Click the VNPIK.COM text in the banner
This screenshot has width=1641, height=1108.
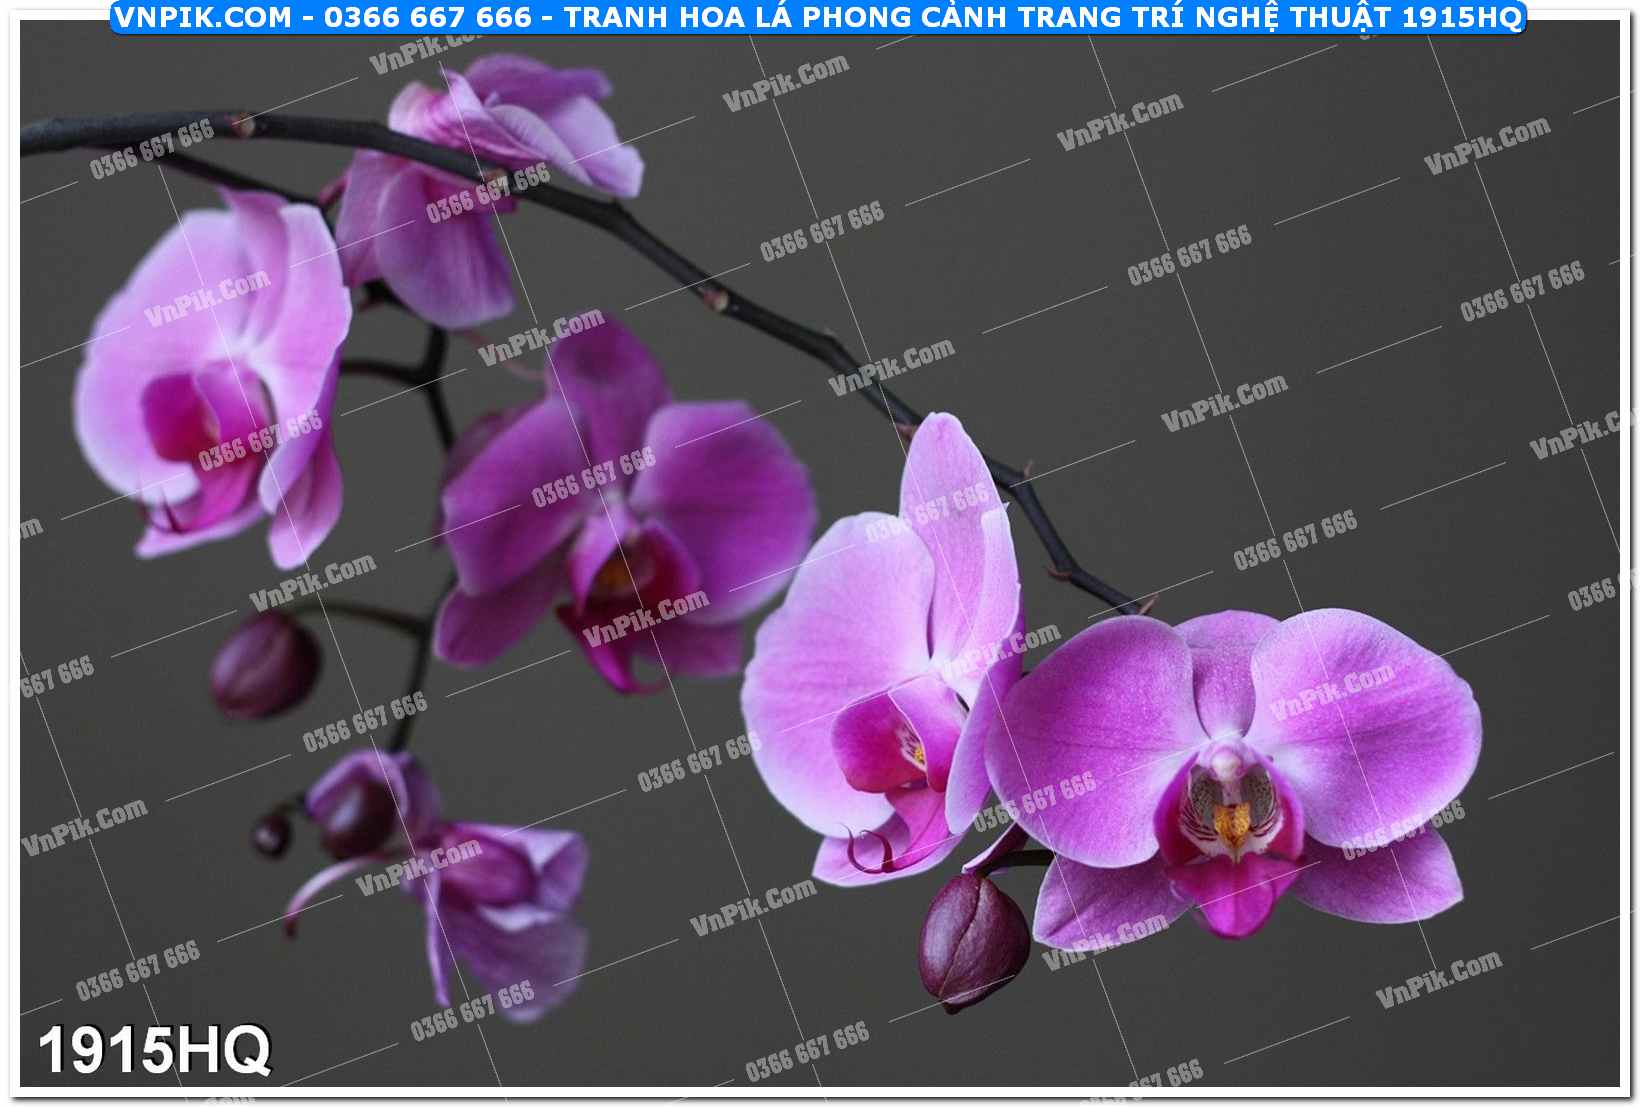pos(203,17)
